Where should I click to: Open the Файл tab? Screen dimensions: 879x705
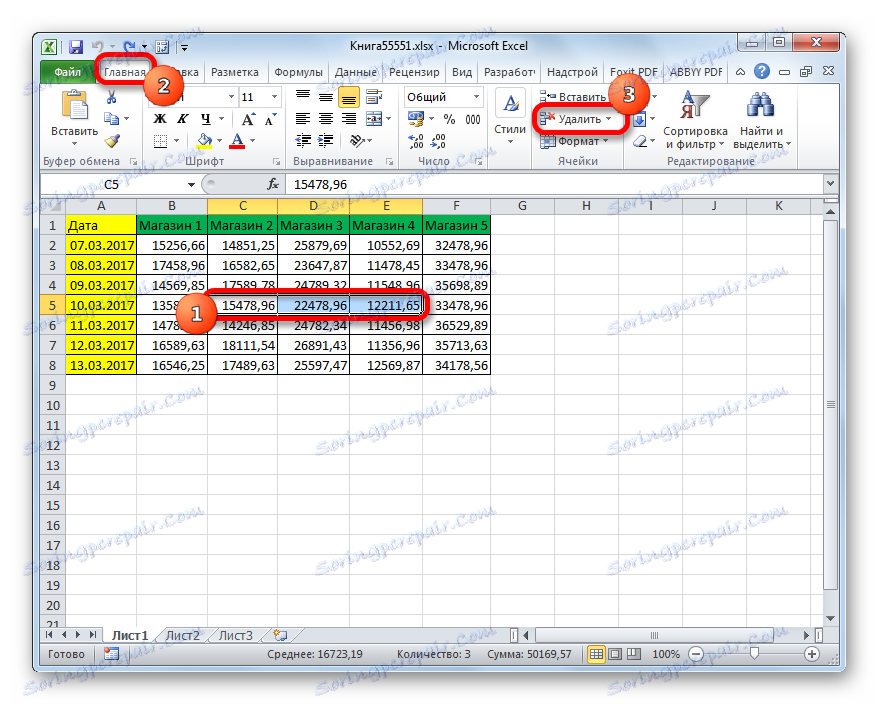click(x=67, y=72)
